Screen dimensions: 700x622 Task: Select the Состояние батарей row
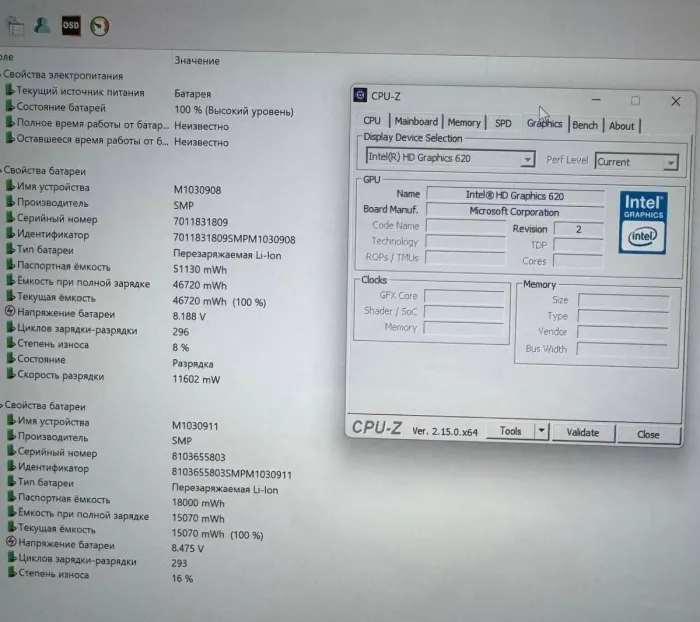[x=150, y=109]
